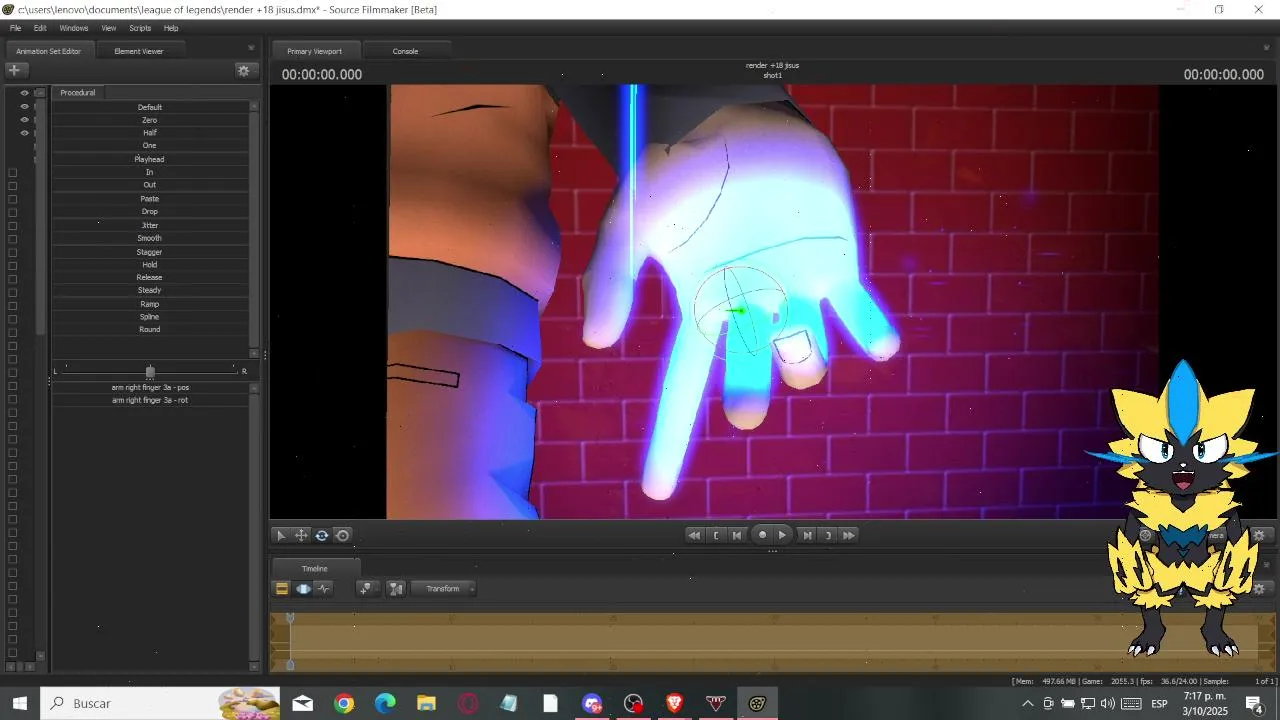Open the File menu
This screenshot has width=1280, height=720.
pos(15,28)
